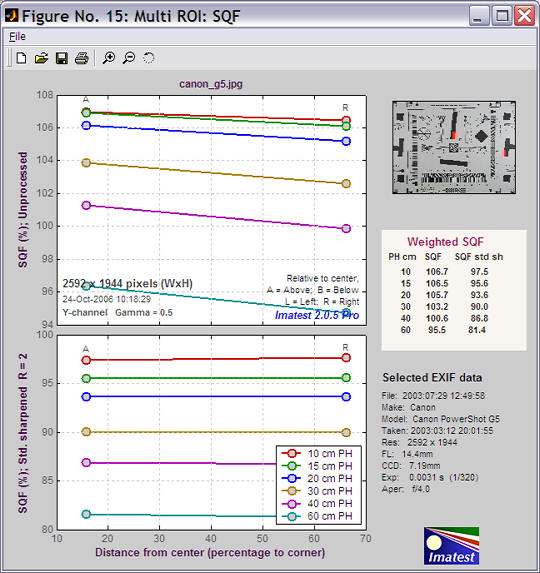540x573 pixels.
Task: Click the Aper: f/4.0 EXIF line
Action: coord(406,489)
